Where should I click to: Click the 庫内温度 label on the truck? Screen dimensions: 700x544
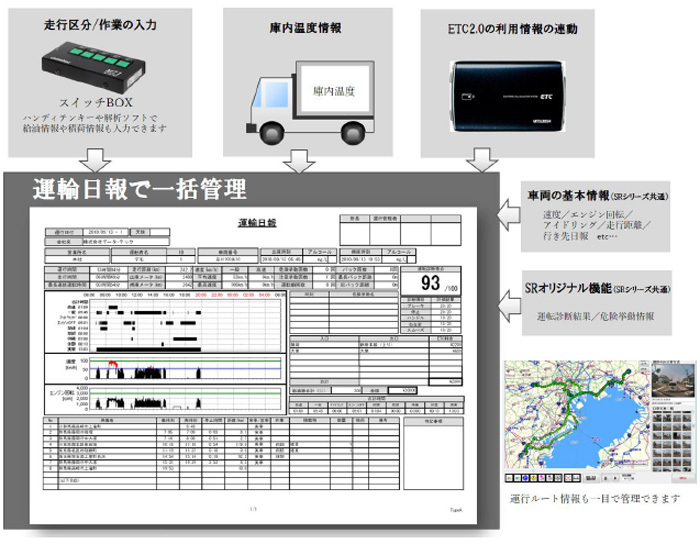(334, 92)
